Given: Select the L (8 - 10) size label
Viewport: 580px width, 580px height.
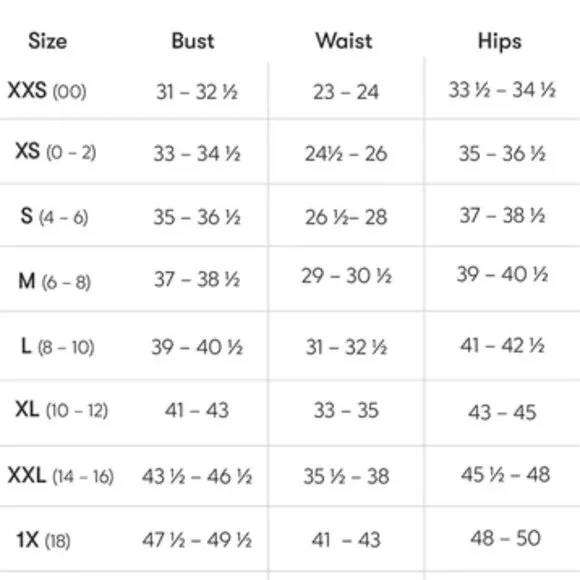Looking at the screenshot, I should click(x=58, y=347).
